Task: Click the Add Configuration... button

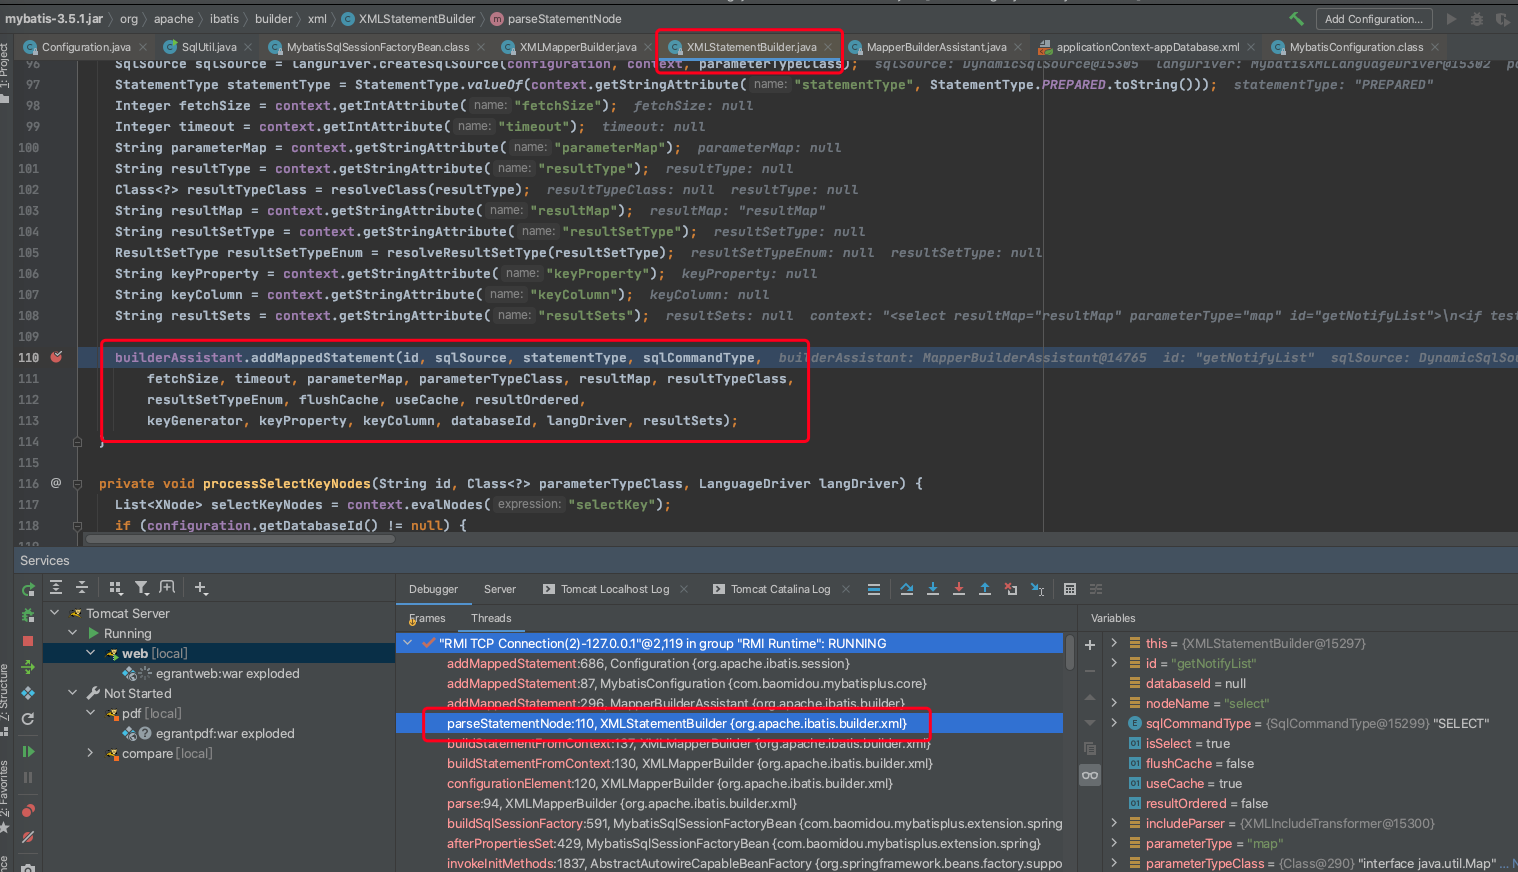Action: coord(1373,19)
